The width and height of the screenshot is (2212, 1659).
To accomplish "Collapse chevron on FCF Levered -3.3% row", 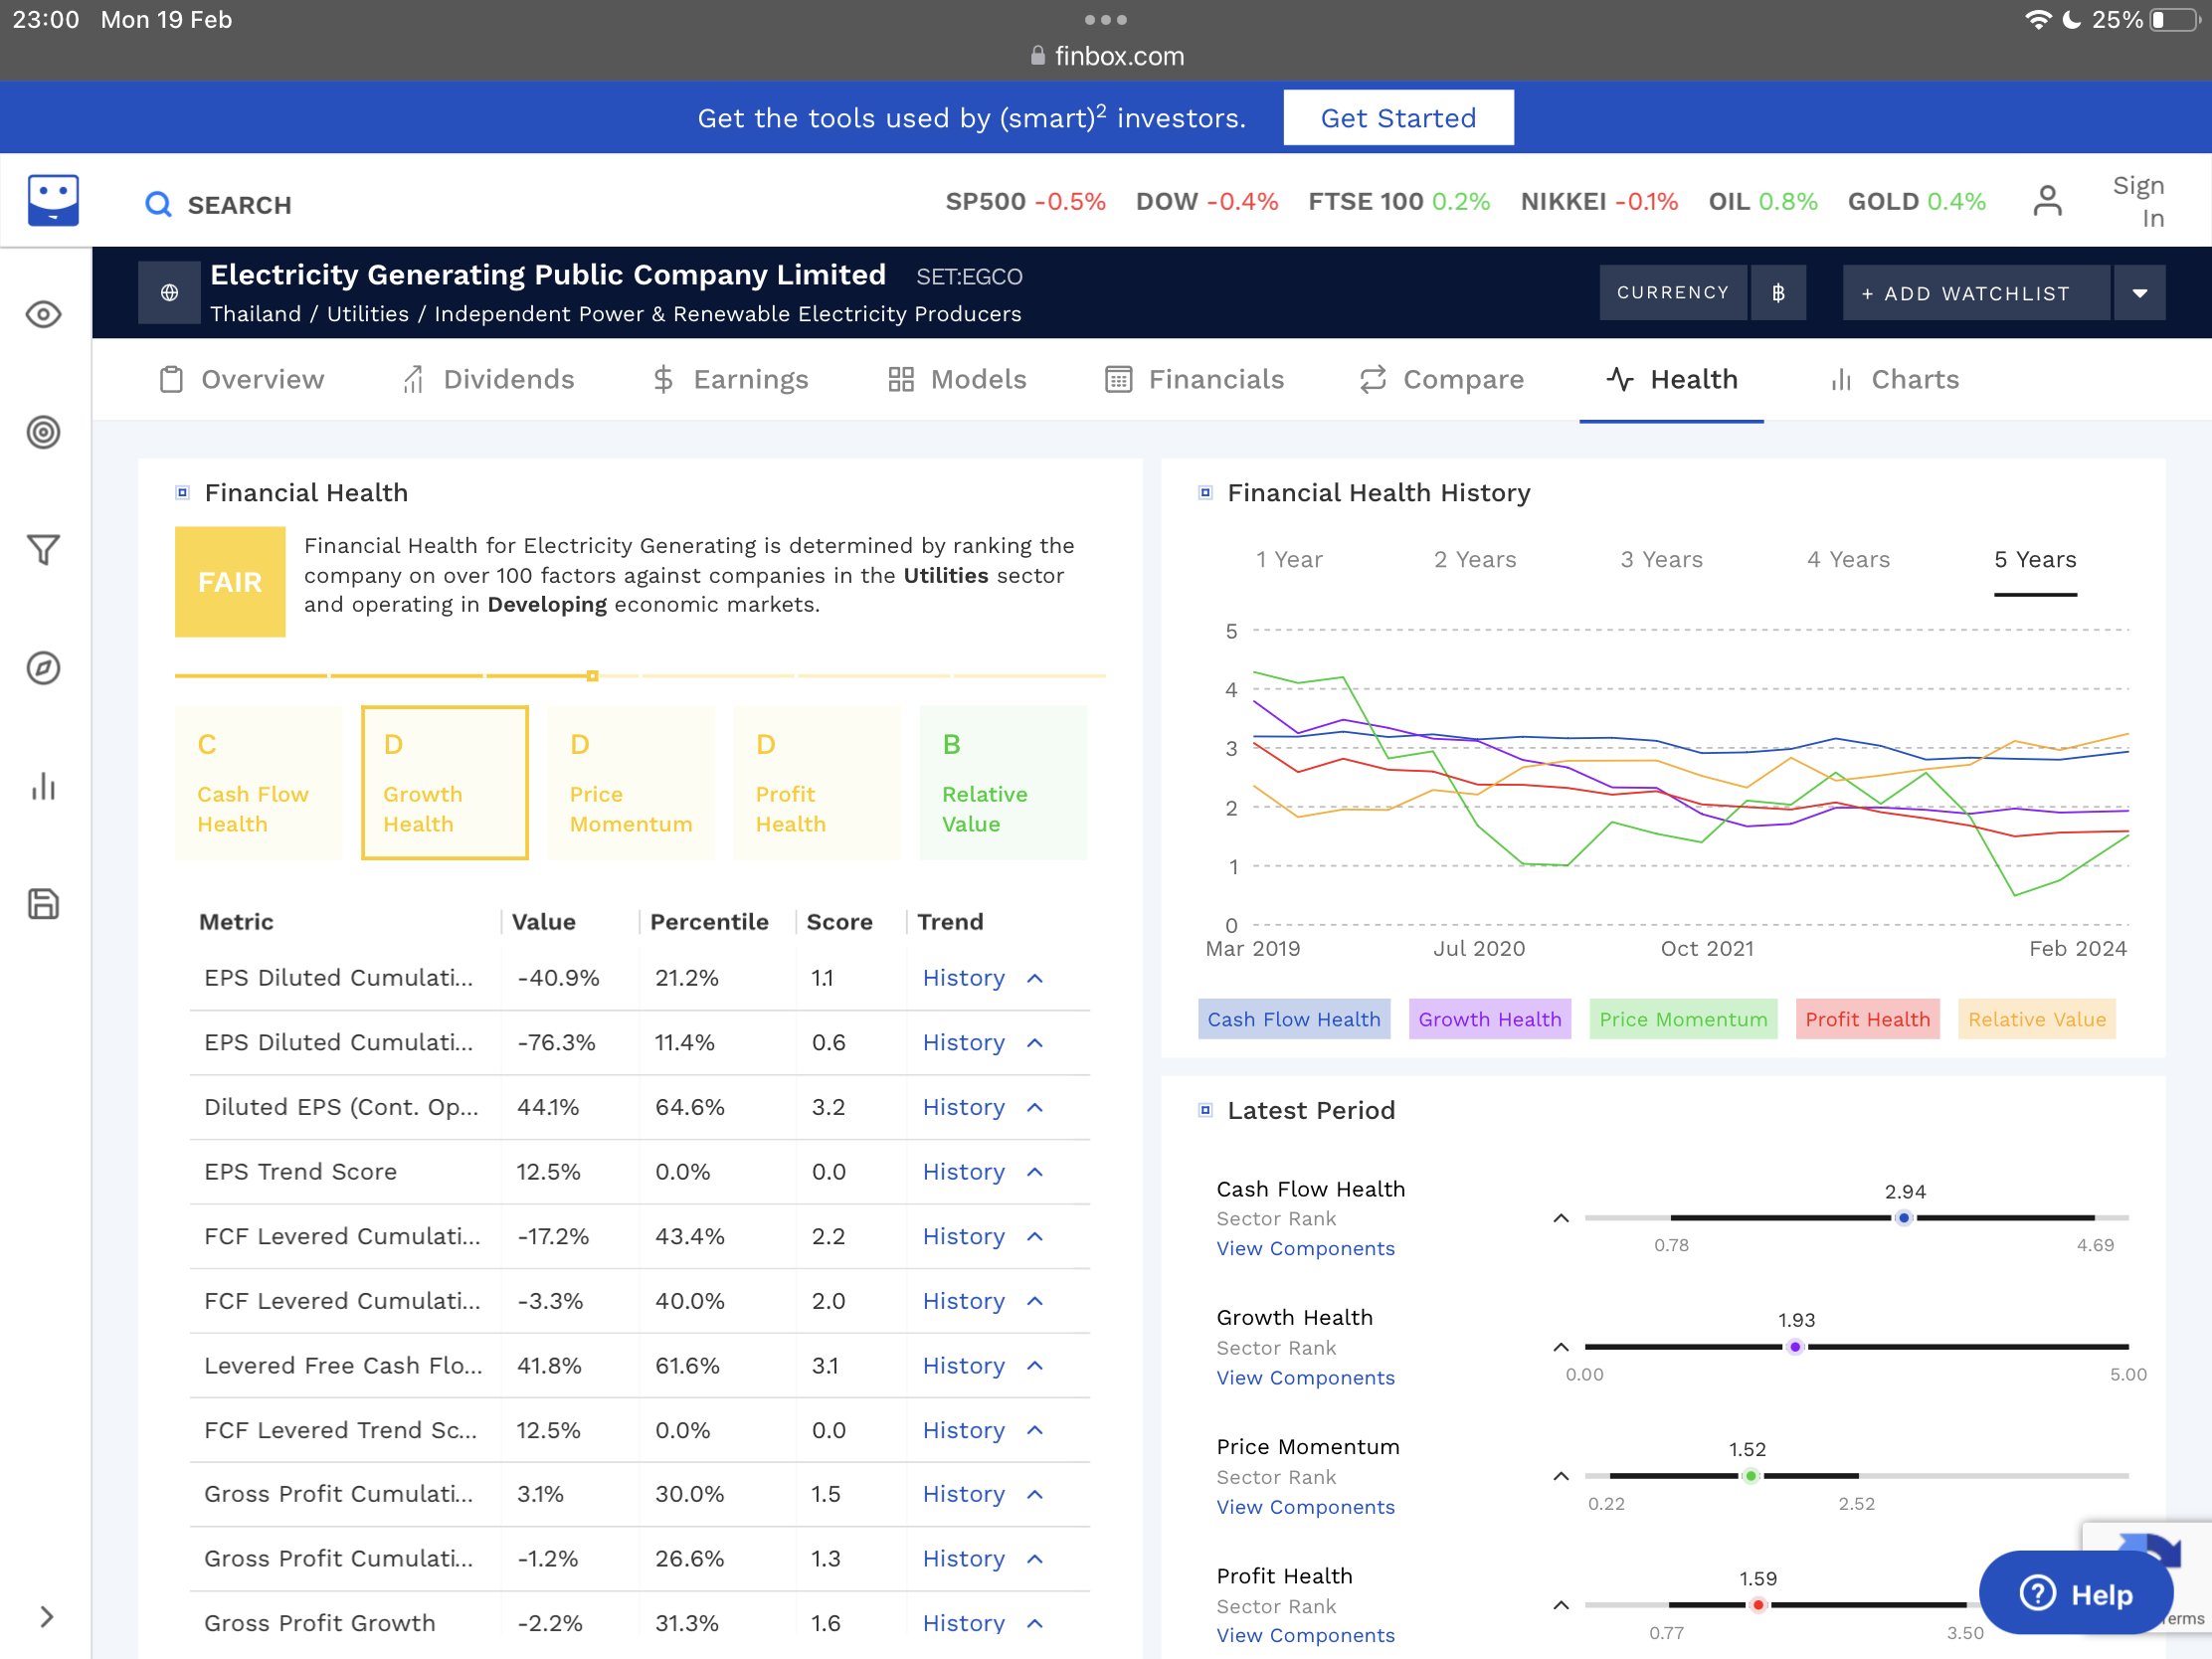I will click(x=1035, y=1301).
